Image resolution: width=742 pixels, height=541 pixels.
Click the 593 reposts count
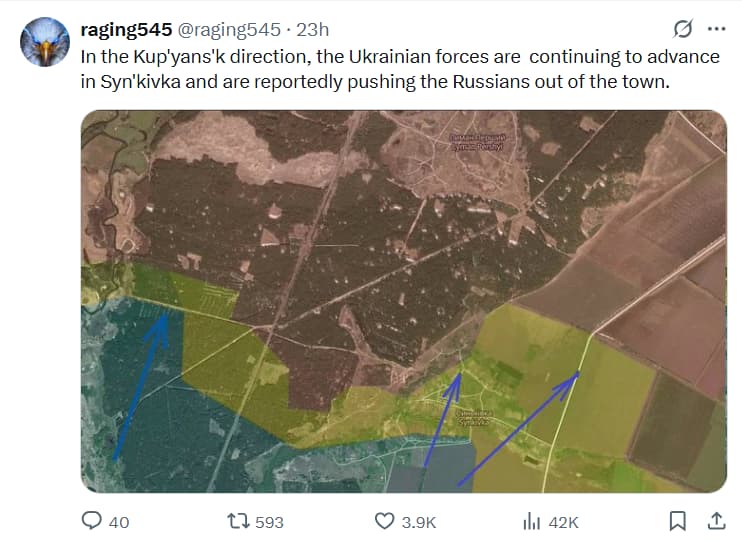click(270, 522)
